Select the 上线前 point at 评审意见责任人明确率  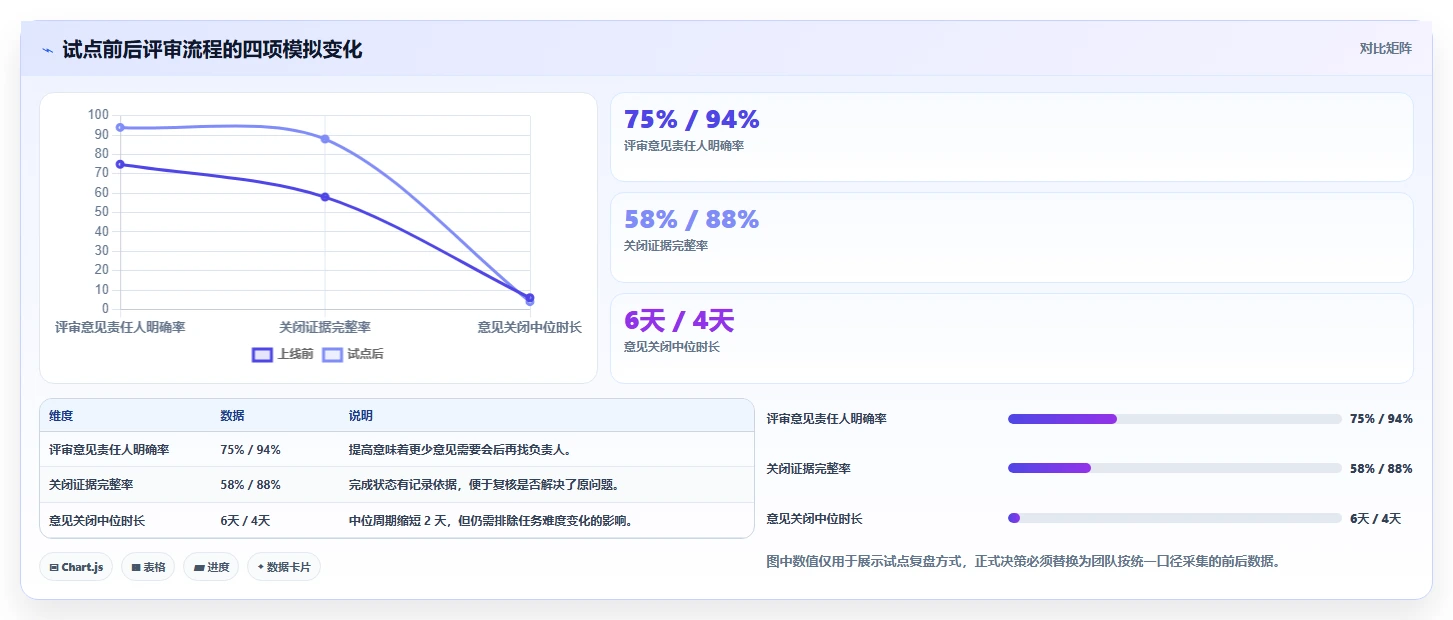[120, 164]
